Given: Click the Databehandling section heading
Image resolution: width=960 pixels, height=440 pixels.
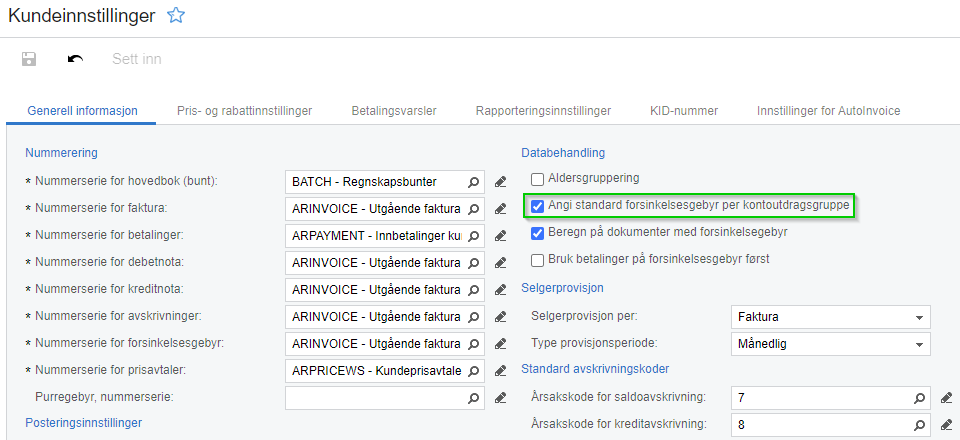Looking at the screenshot, I should 563,152.
